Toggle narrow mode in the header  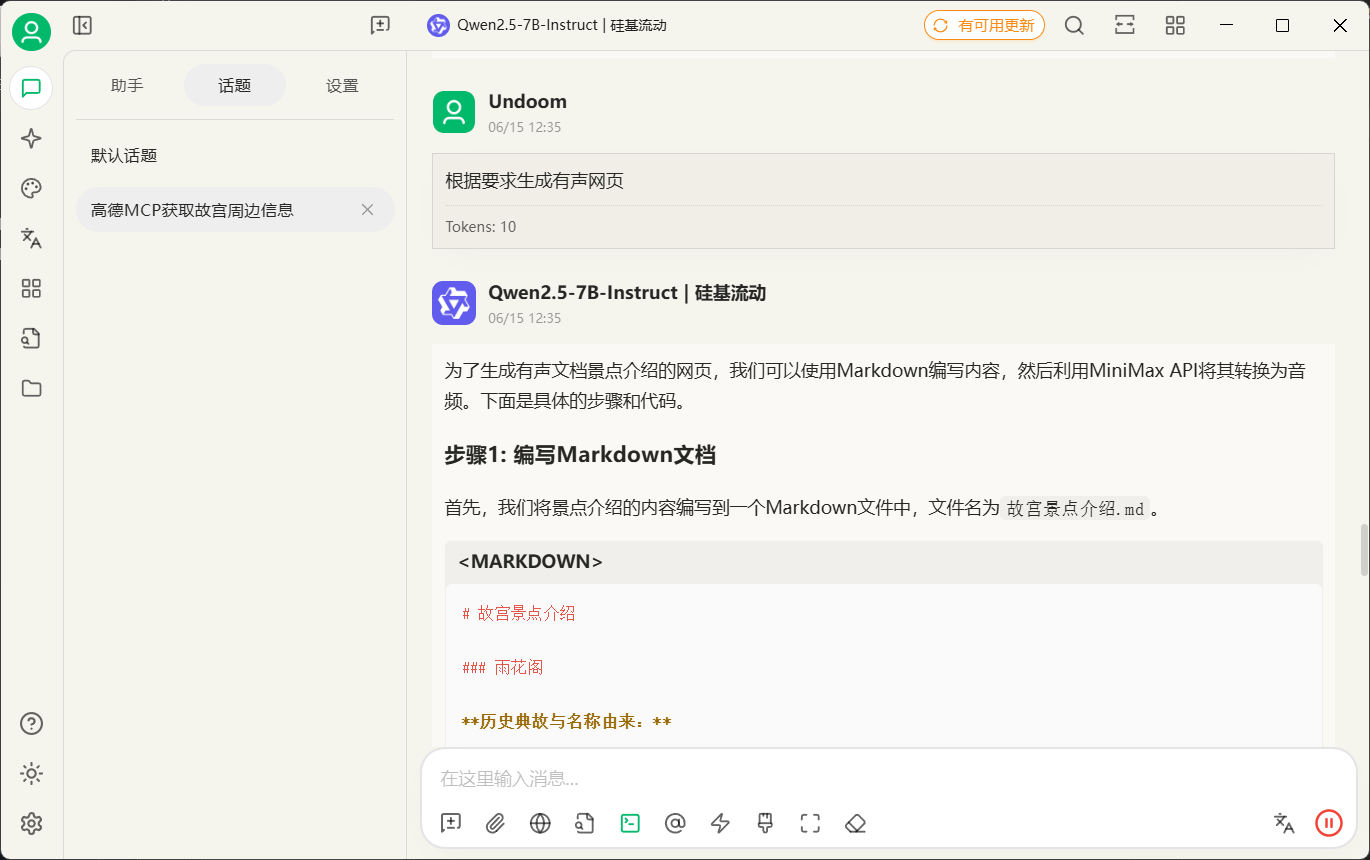pos(1125,26)
